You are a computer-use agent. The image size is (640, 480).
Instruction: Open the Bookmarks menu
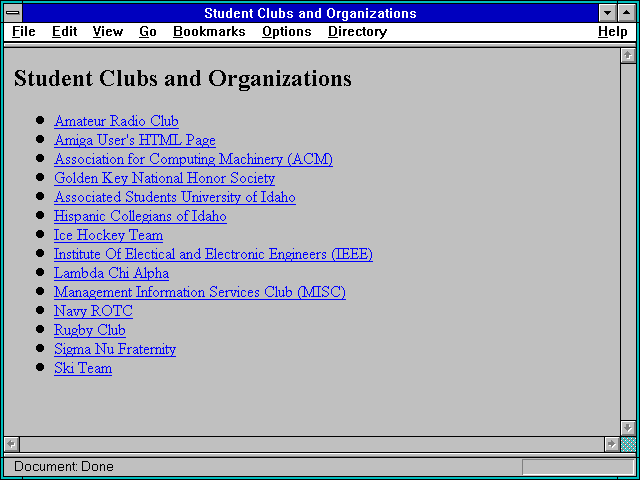pos(209,32)
